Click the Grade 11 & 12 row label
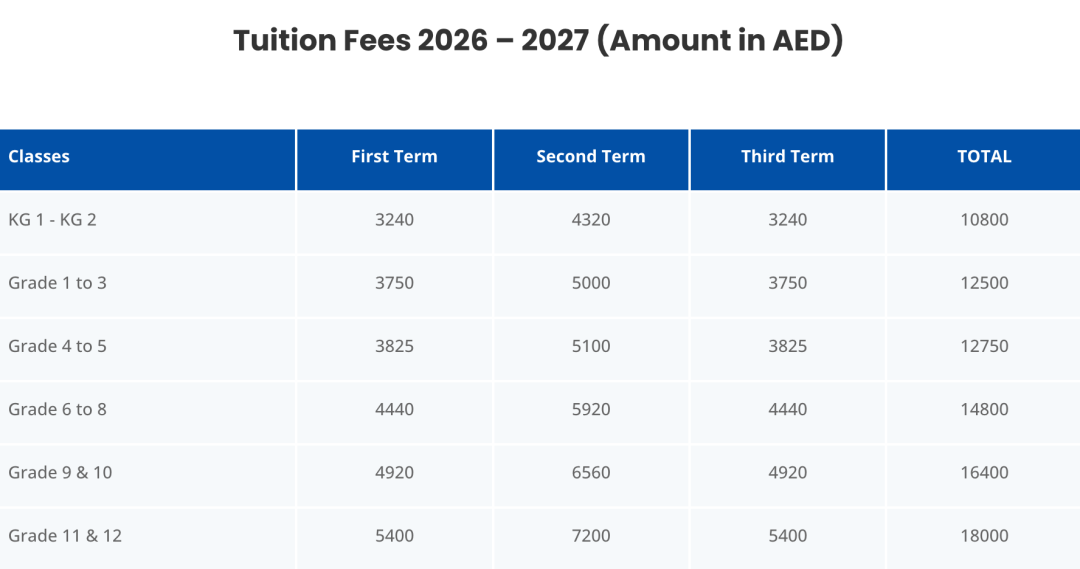The image size is (1080, 569). pyautogui.click(x=65, y=535)
